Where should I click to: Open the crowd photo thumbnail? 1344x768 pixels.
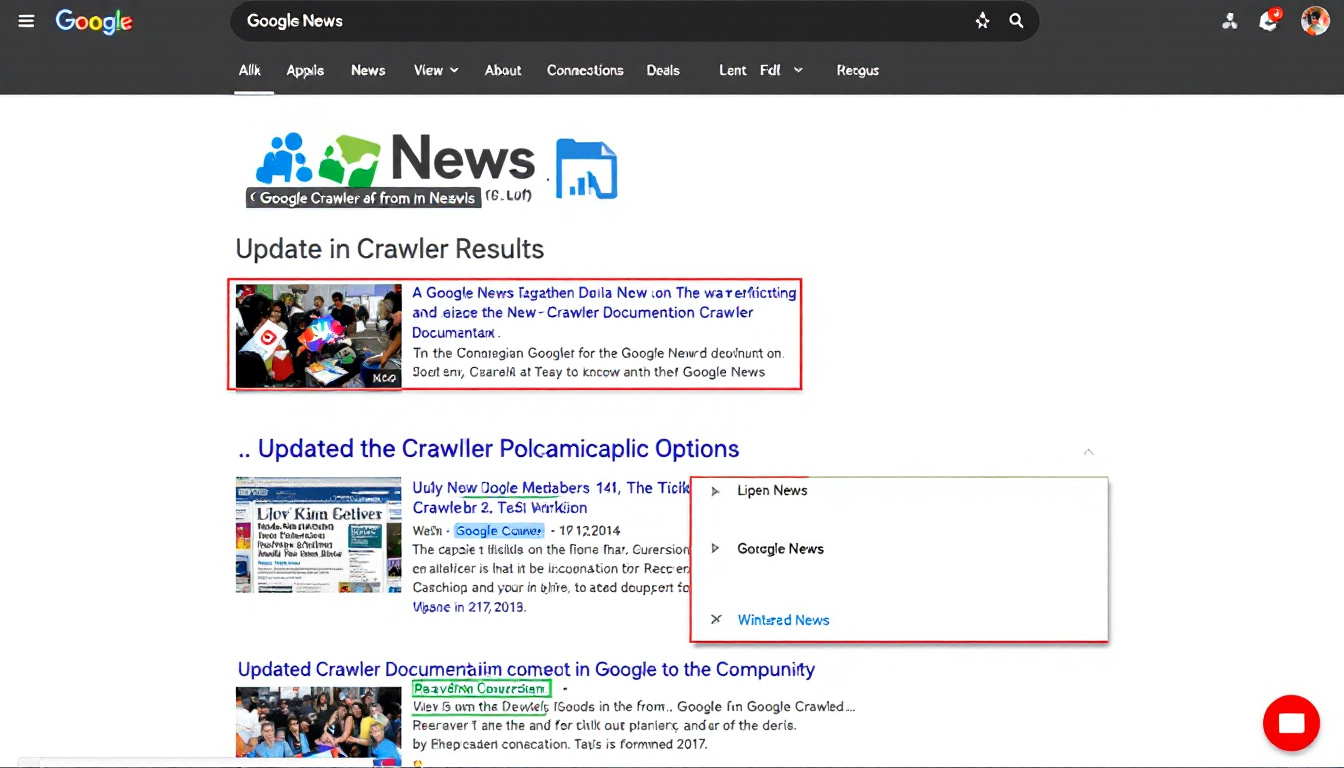[x=318, y=725]
